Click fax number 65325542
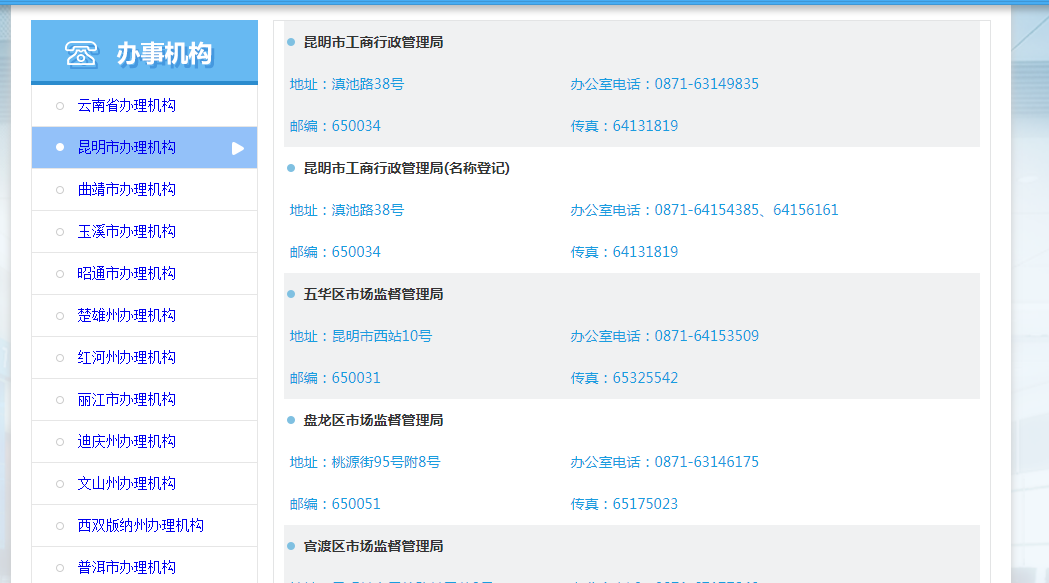This screenshot has width=1049, height=583. pos(645,378)
